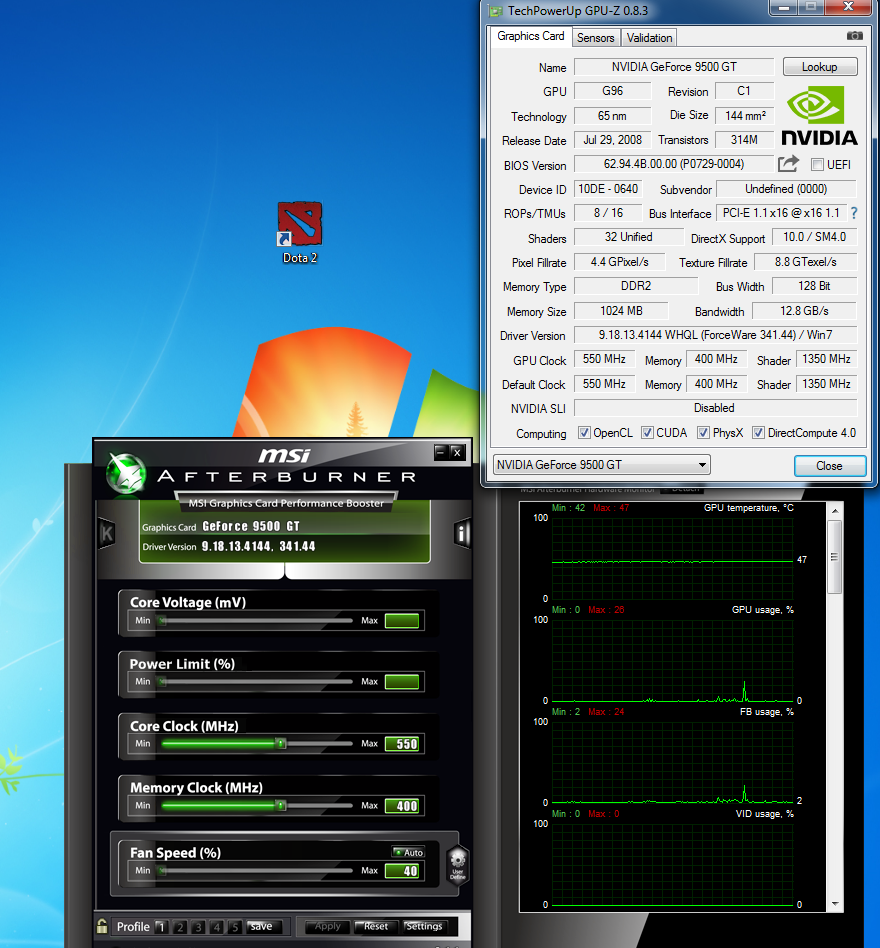
Task: Open the fan User Define gear
Action: 458,866
